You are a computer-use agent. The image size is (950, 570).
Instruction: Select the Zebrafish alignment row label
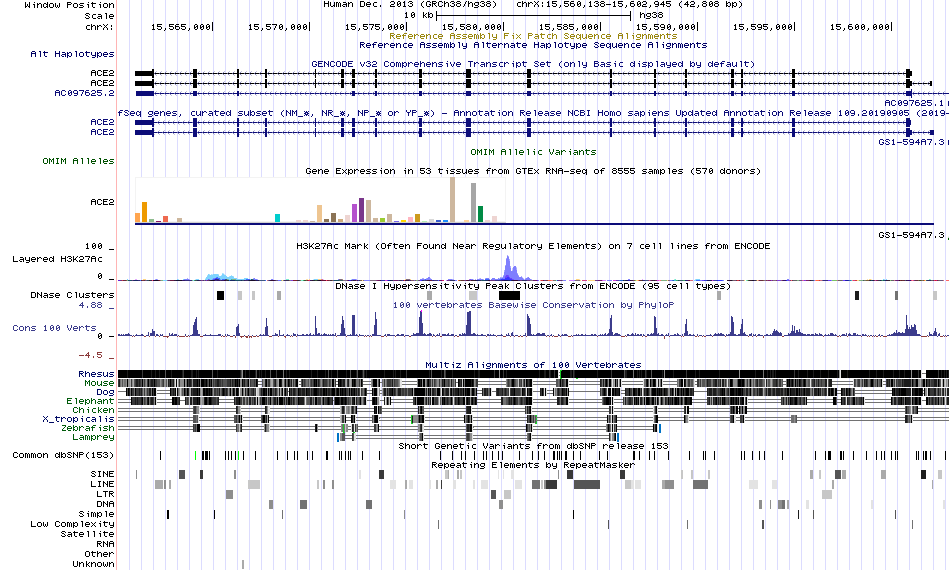point(87,428)
